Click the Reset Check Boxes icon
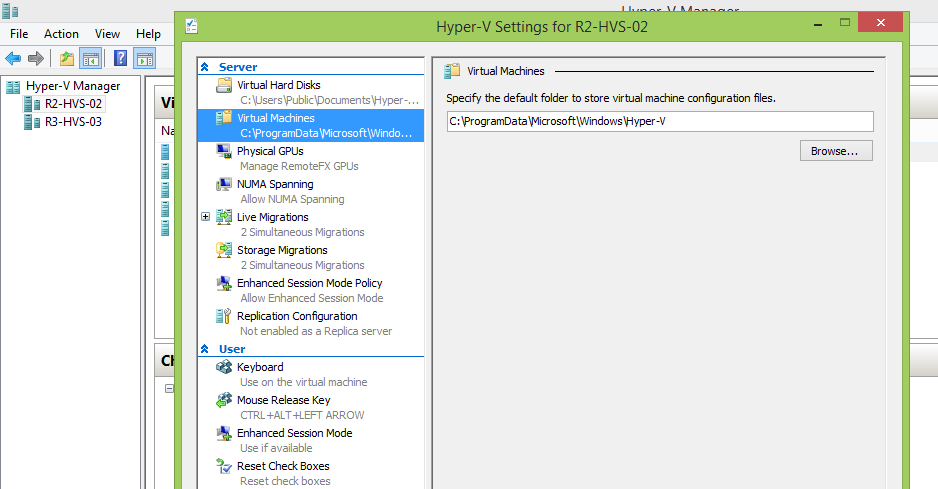938x489 pixels. 224,465
